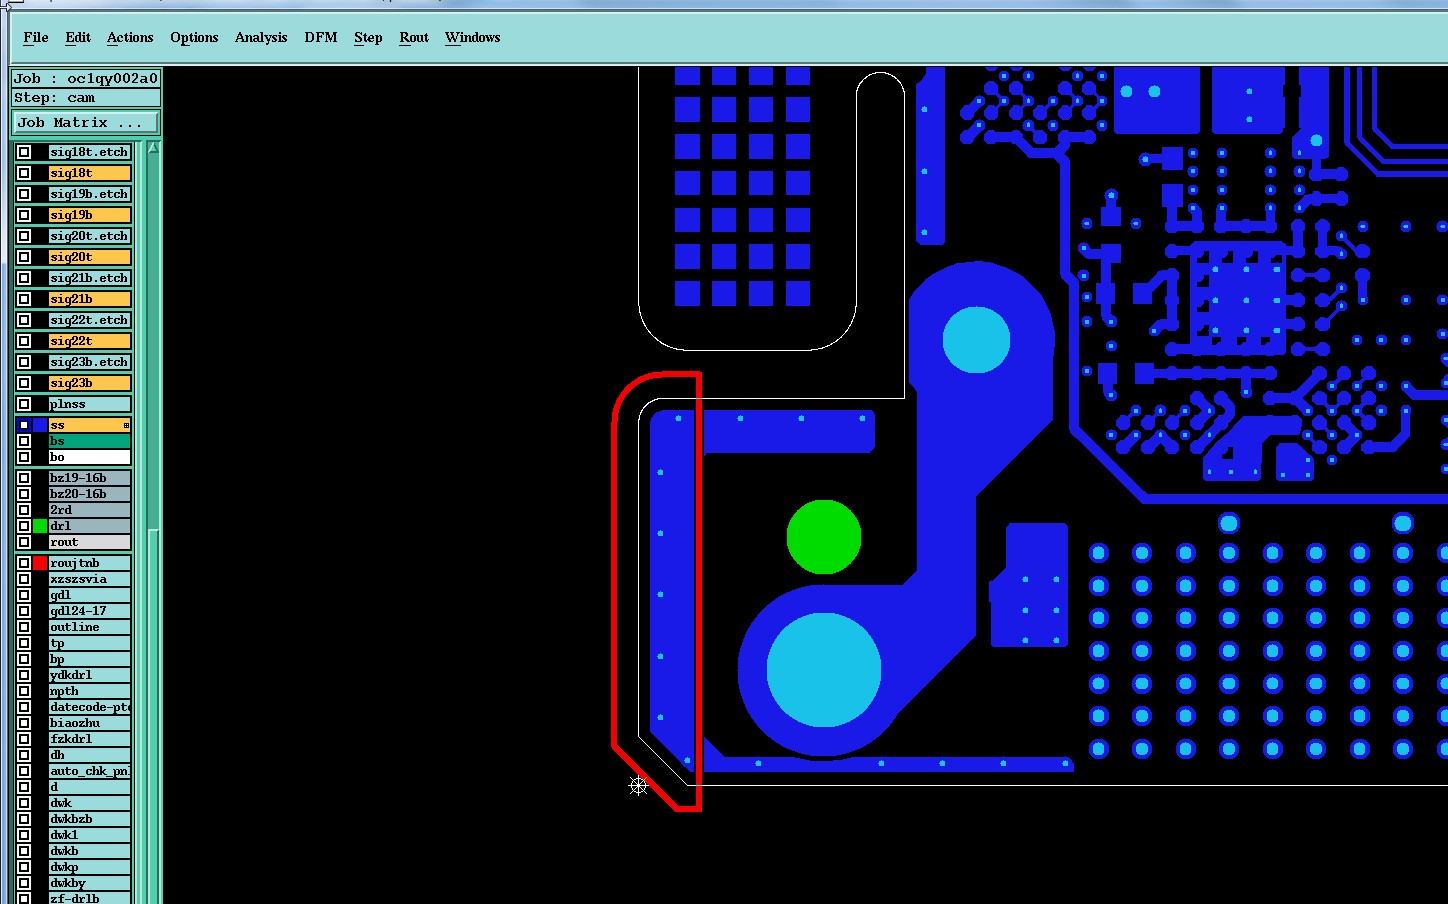Click the datum origin marker on canvas
This screenshot has height=904, width=1448.
click(638, 786)
